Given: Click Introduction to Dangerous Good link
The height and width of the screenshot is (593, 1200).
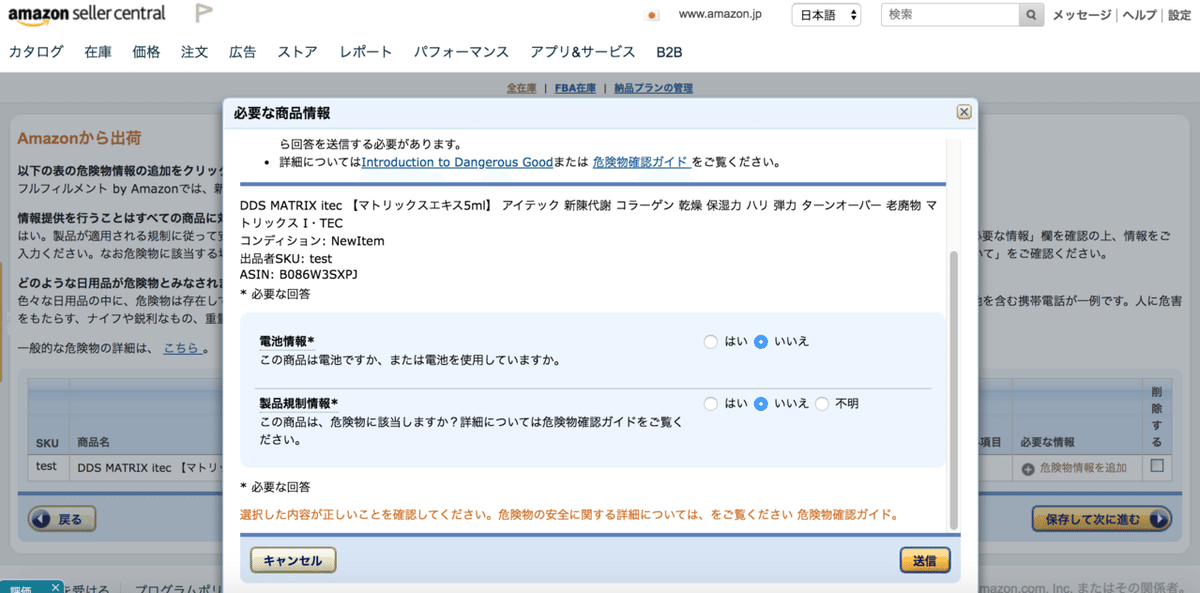Looking at the screenshot, I should (x=457, y=161).
